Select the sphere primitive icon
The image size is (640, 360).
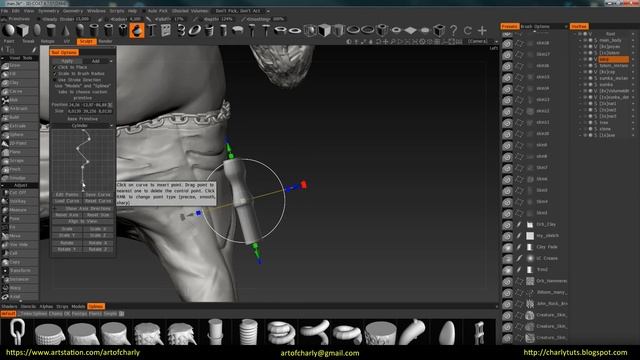pos(8,30)
